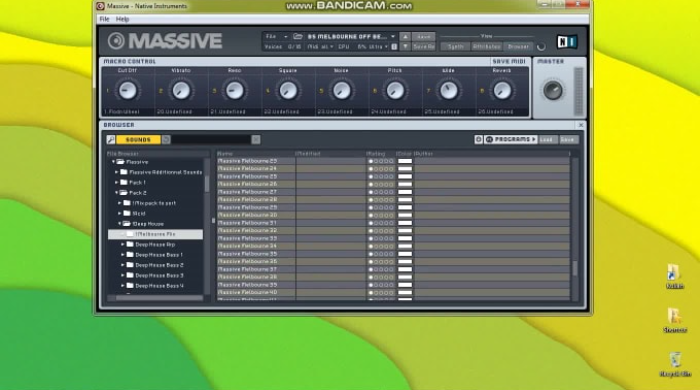Open the Recycle Bin on desktop
Image resolution: width=700 pixels, height=390 pixels.
tap(675, 365)
